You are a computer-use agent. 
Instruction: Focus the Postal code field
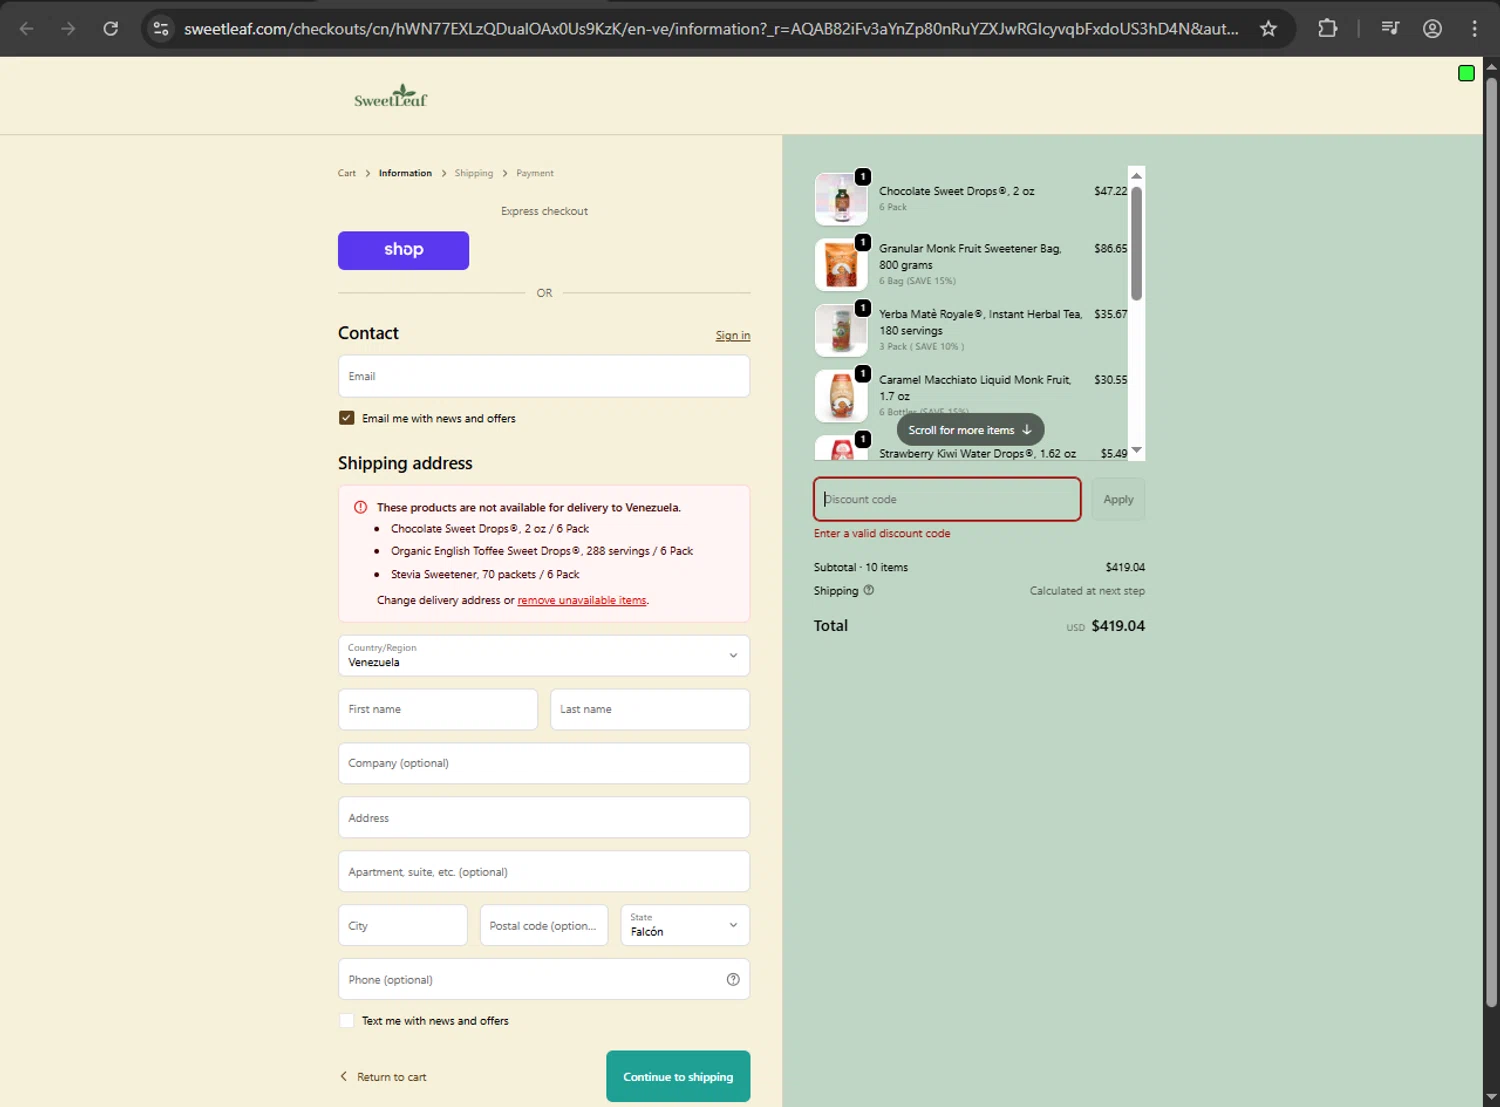coord(544,925)
